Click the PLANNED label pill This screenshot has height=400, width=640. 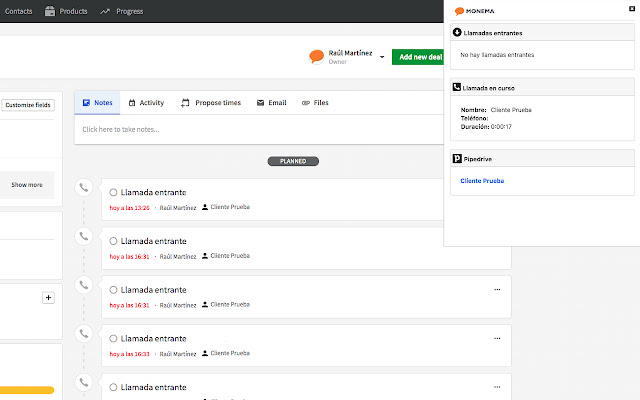pos(293,161)
